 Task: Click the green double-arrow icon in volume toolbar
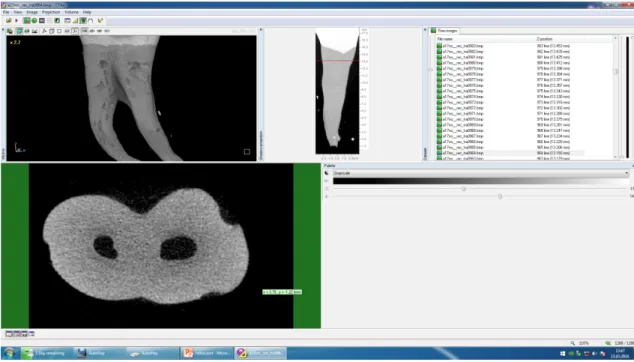coord(27,31)
